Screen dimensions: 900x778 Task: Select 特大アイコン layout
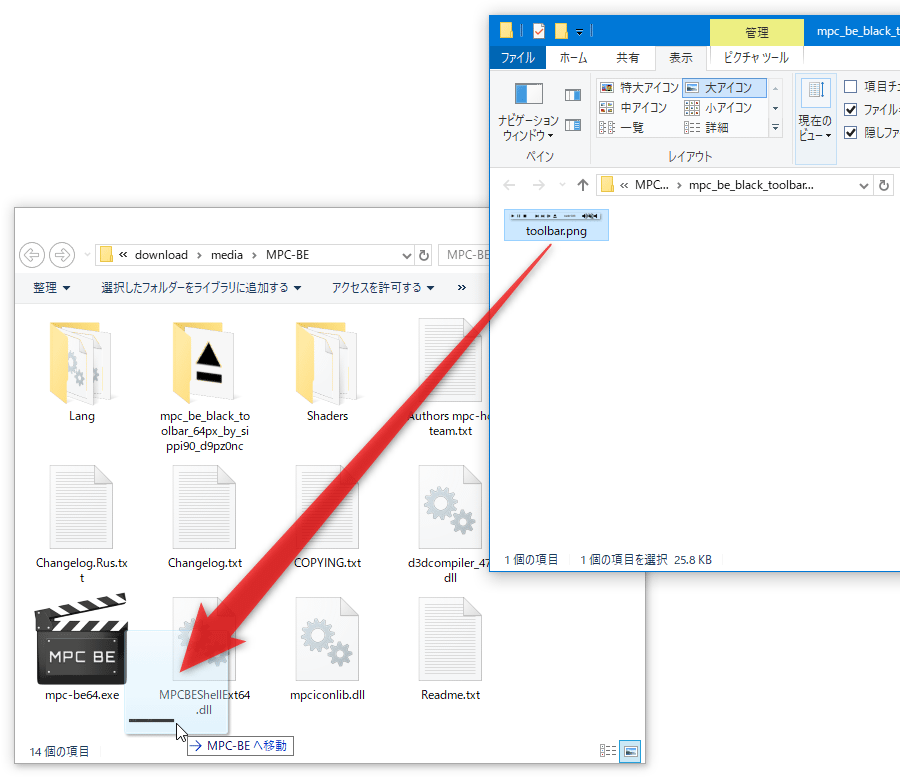639,87
